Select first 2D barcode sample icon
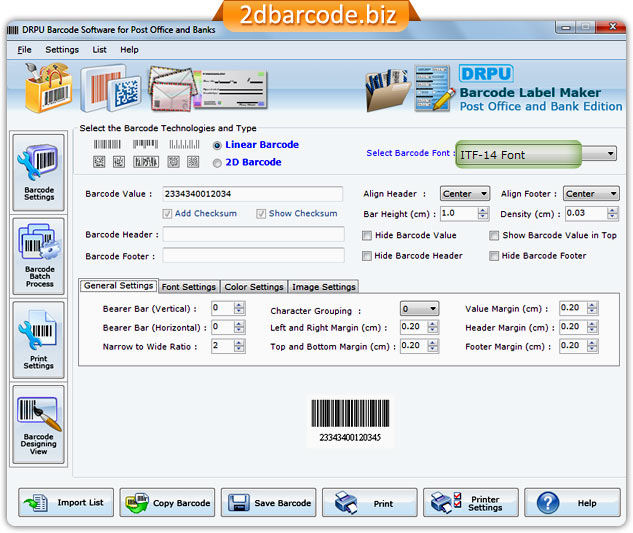Screen dimensions: 633x533 (99, 162)
